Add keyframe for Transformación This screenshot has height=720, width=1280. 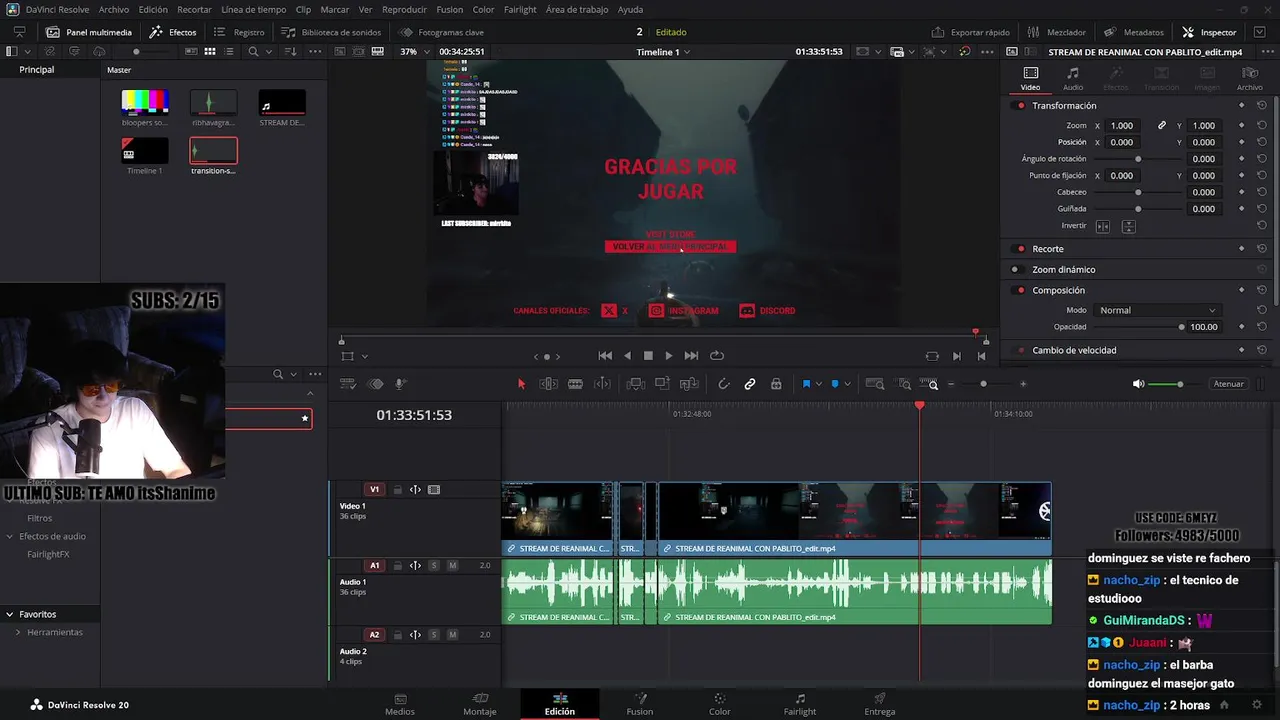(x=1241, y=106)
